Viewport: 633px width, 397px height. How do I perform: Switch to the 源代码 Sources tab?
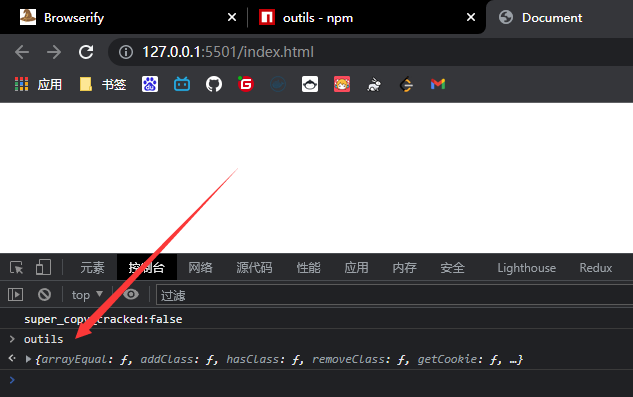(254, 267)
